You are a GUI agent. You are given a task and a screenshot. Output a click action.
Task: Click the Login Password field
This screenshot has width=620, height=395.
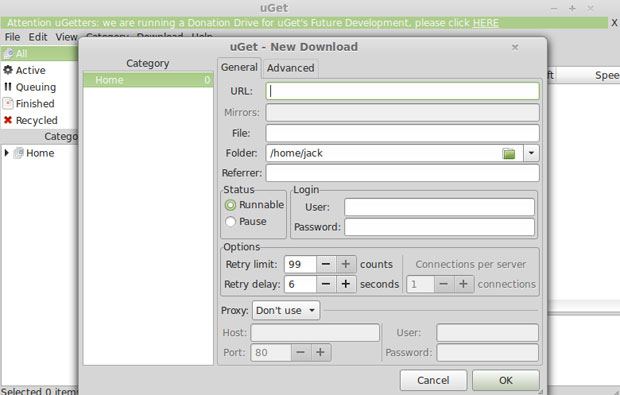439,227
